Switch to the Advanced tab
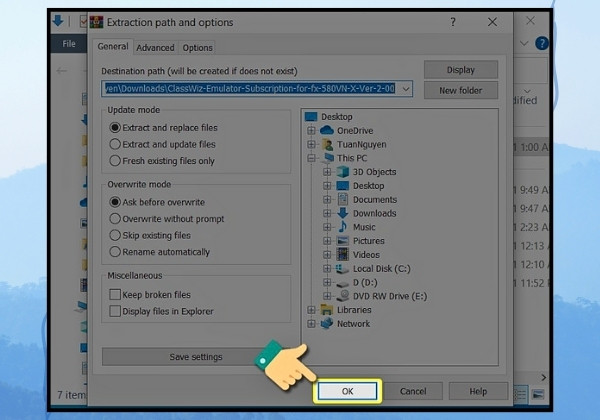Image resolution: width=600 pixels, height=420 pixels. [155, 48]
